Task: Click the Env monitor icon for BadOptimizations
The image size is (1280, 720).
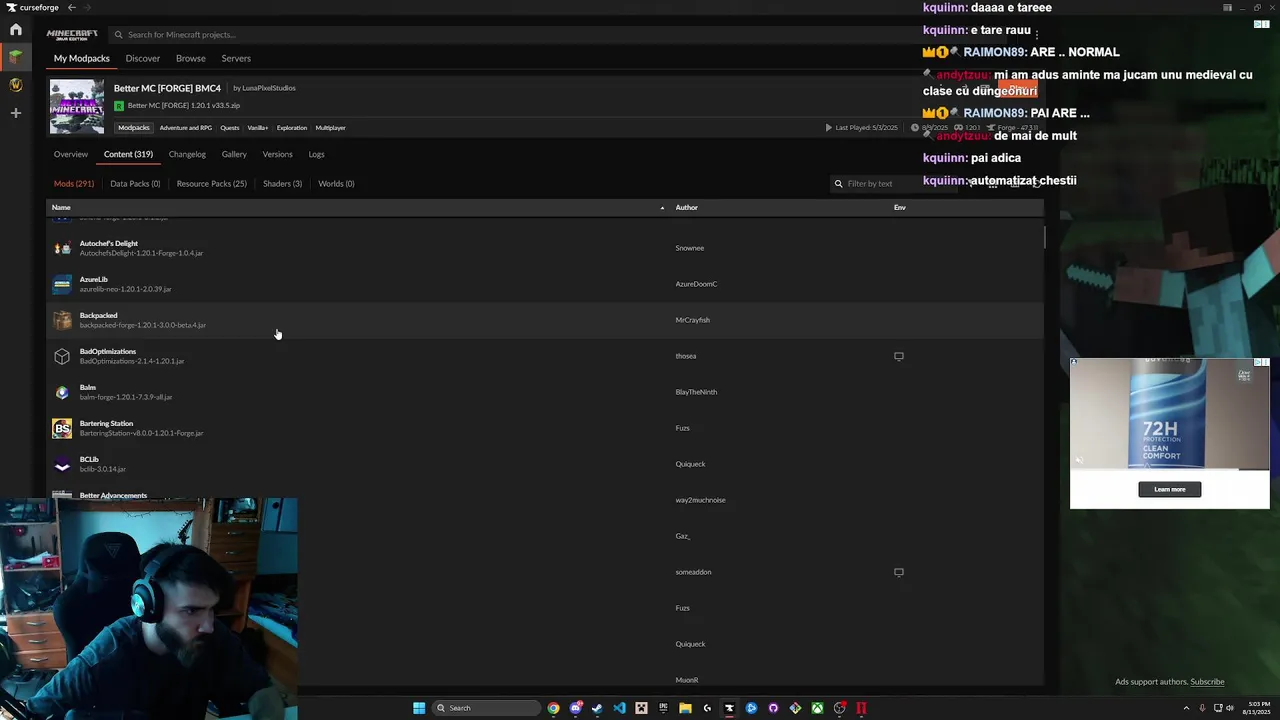Action: point(899,356)
